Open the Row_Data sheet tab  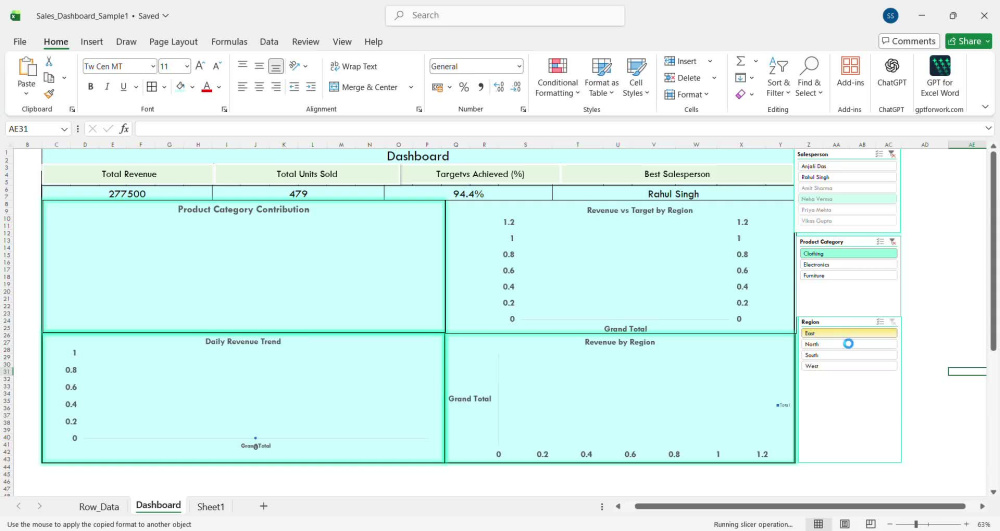tap(99, 507)
